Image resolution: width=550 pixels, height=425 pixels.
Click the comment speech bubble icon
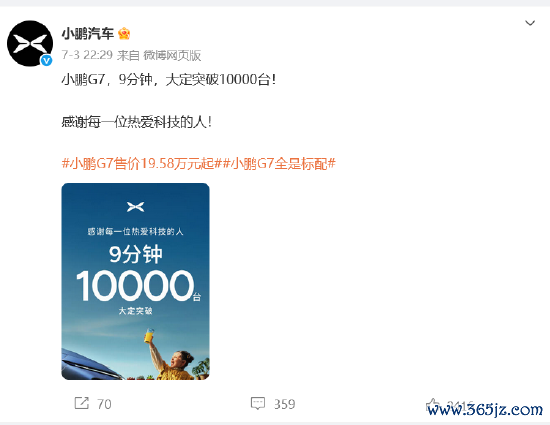click(258, 404)
